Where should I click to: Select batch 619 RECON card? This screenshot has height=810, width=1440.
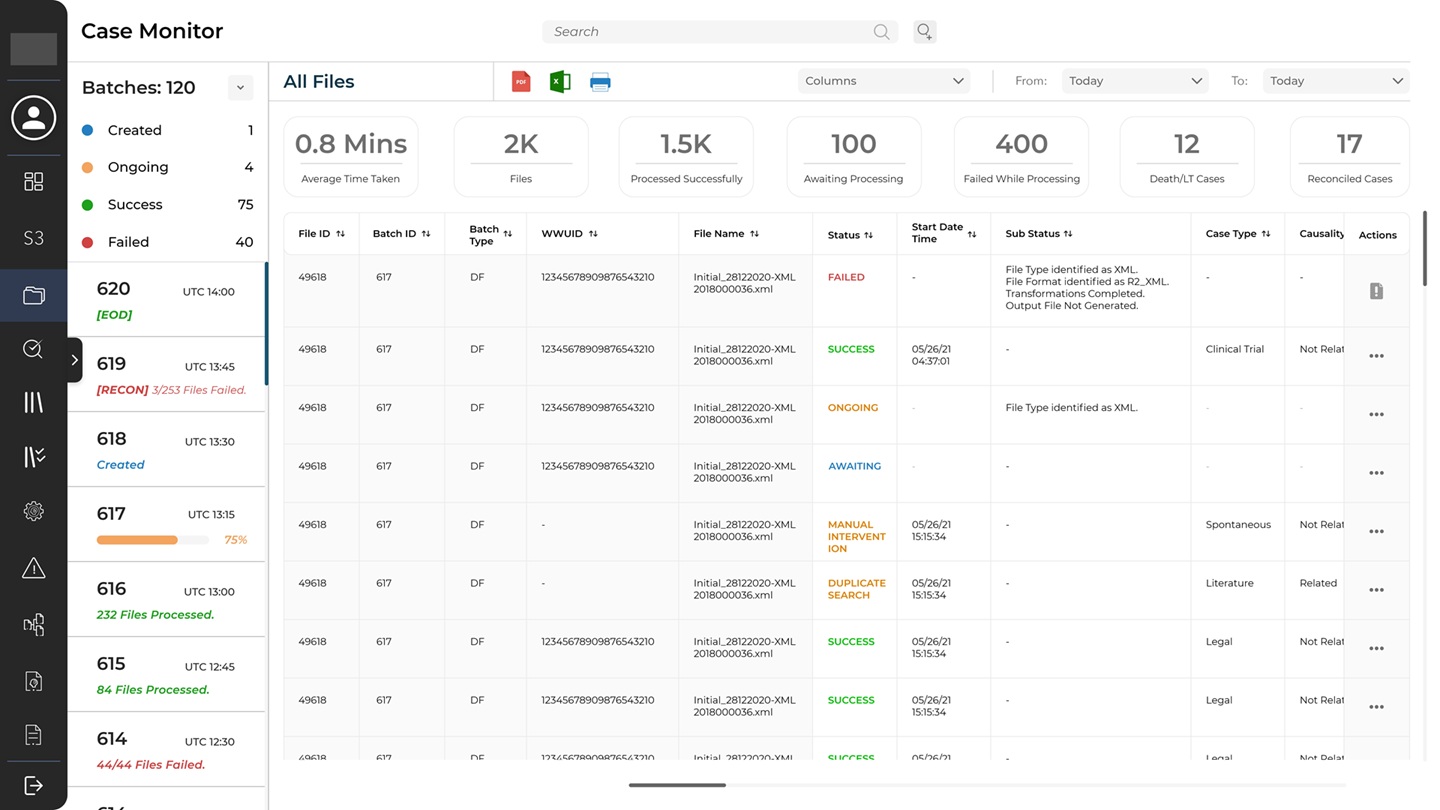[x=166, y=374]
